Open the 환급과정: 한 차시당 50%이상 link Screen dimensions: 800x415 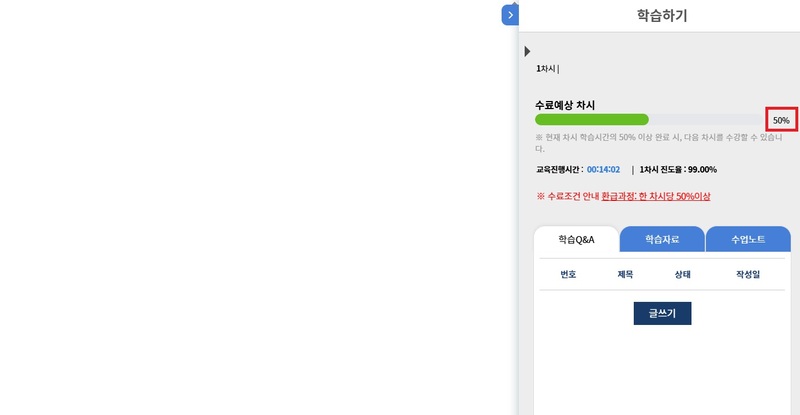click(656, 197)
